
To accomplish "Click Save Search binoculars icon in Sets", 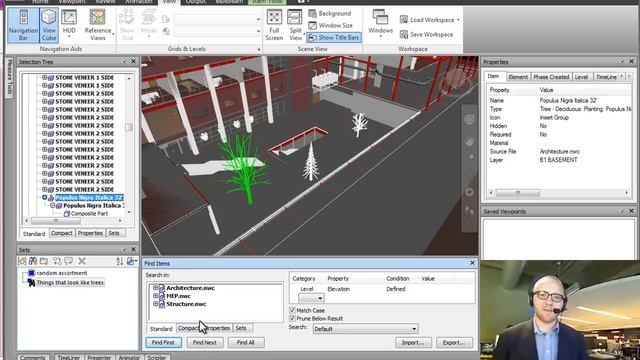I will [x=33, y=261].
